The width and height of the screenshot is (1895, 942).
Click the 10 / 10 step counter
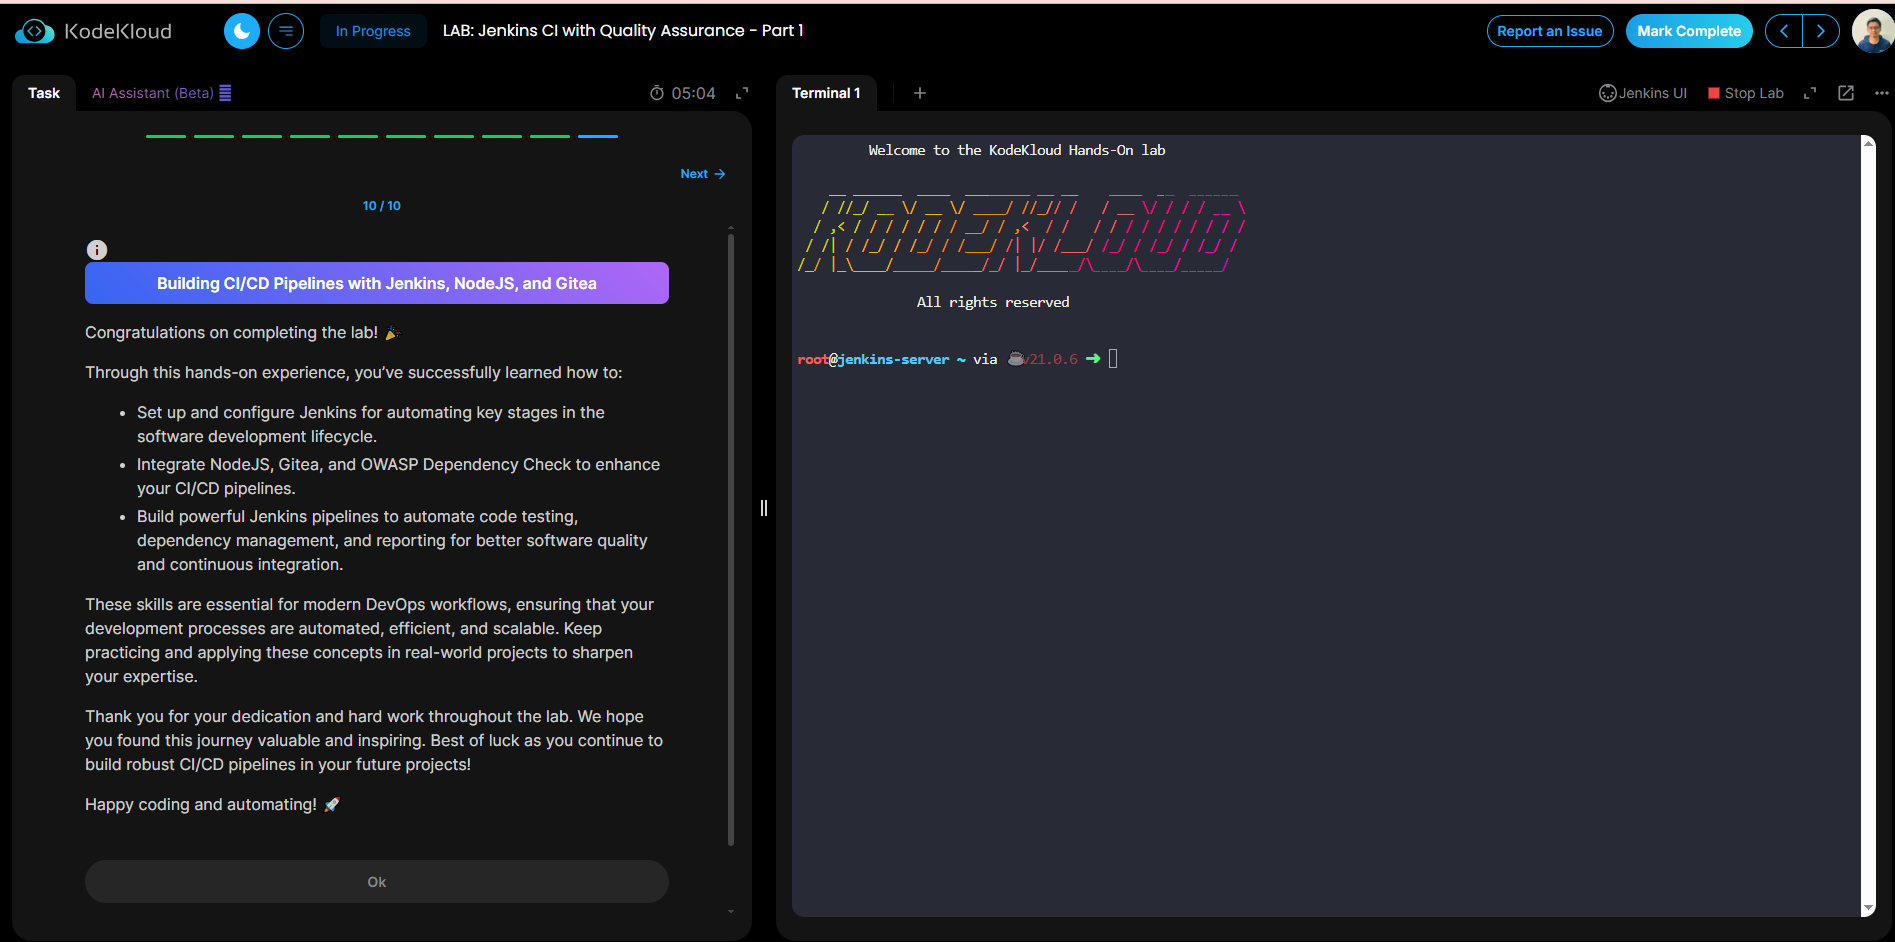pos(382,206)
